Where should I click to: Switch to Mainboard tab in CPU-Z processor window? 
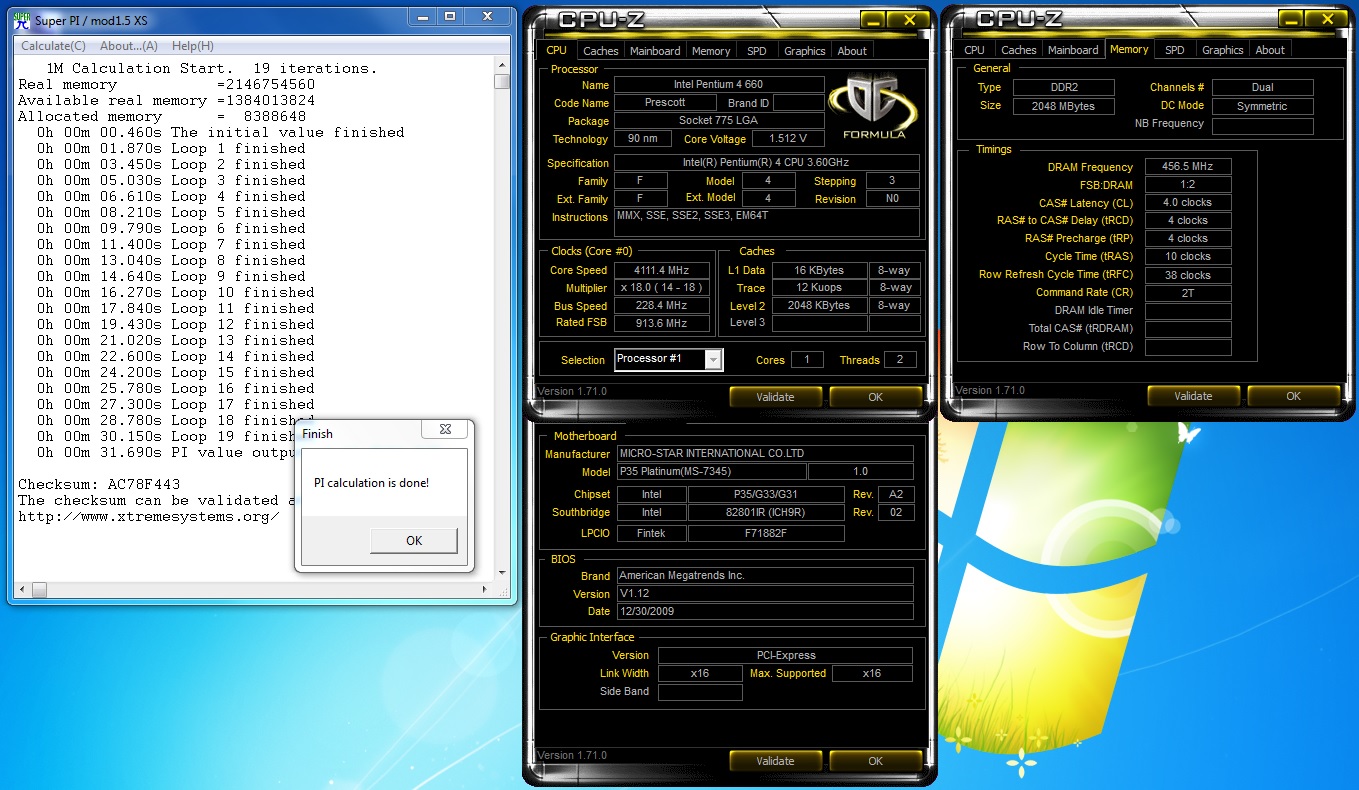click(x=656, y=50)
